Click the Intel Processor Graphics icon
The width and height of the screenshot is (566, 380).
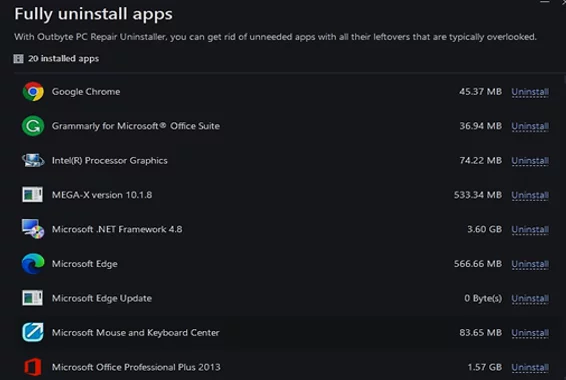33,160
